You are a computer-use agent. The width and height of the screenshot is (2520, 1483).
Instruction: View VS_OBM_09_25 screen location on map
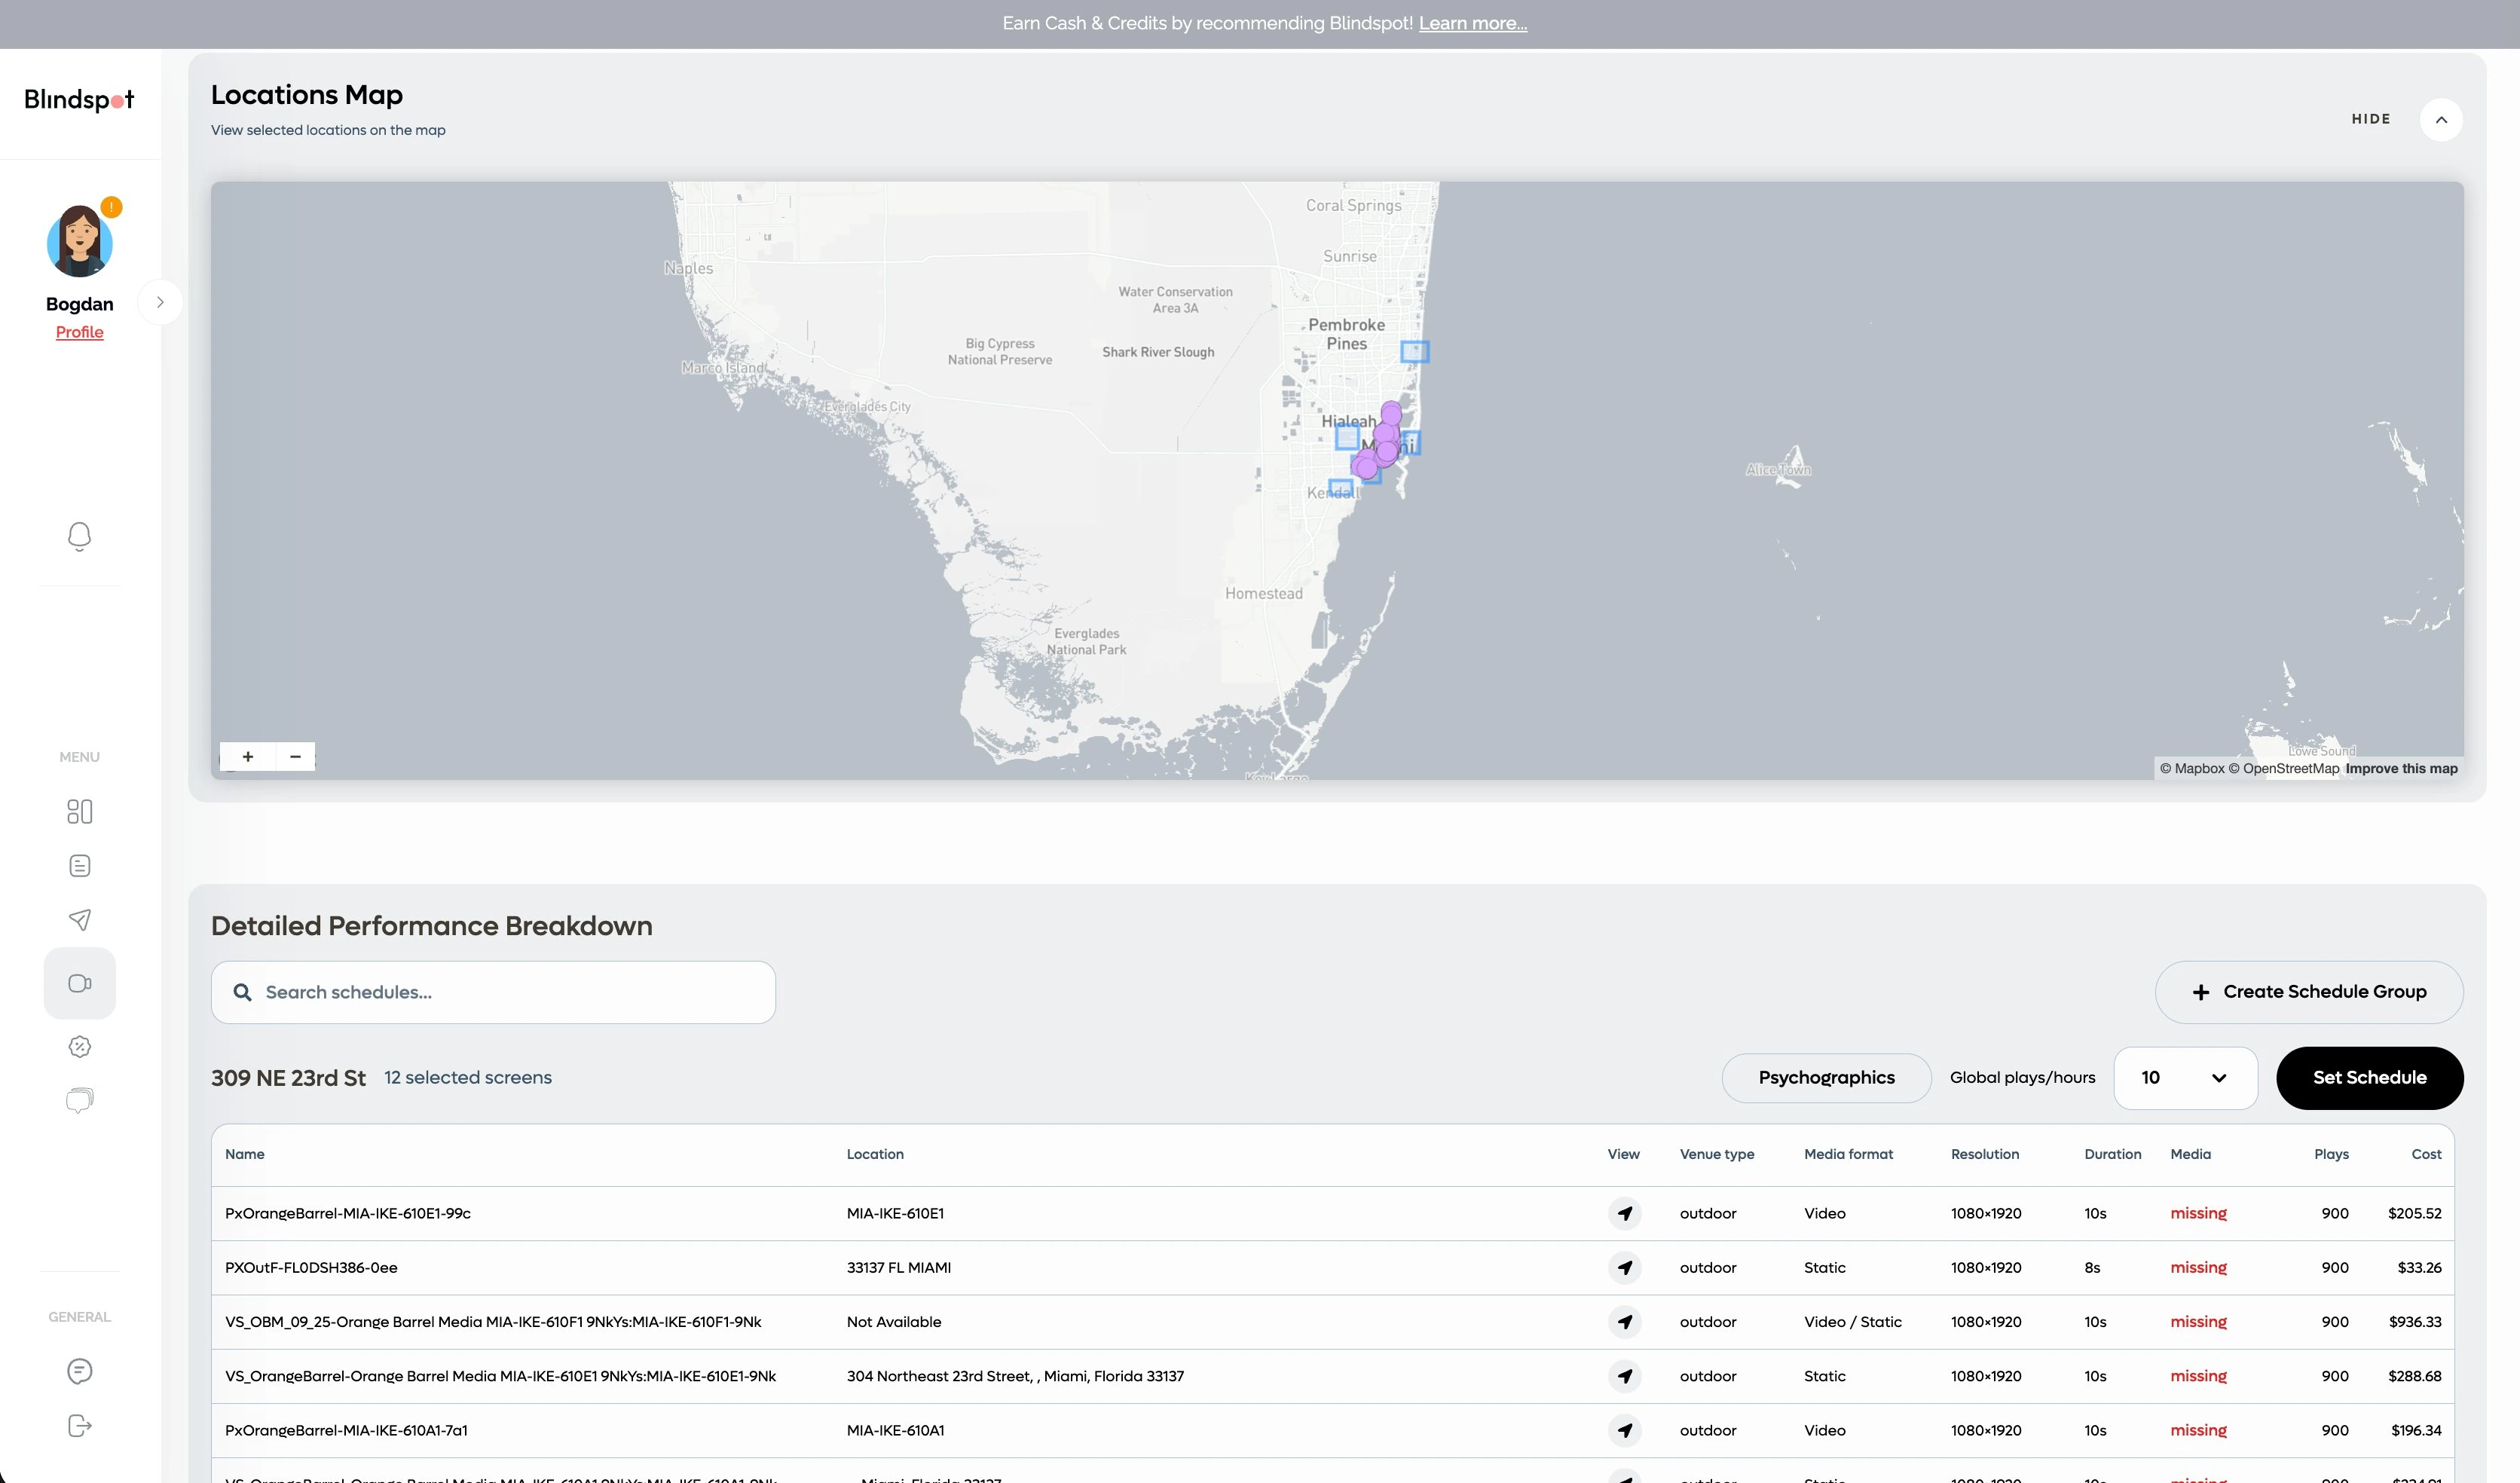pos(1625,1322)
